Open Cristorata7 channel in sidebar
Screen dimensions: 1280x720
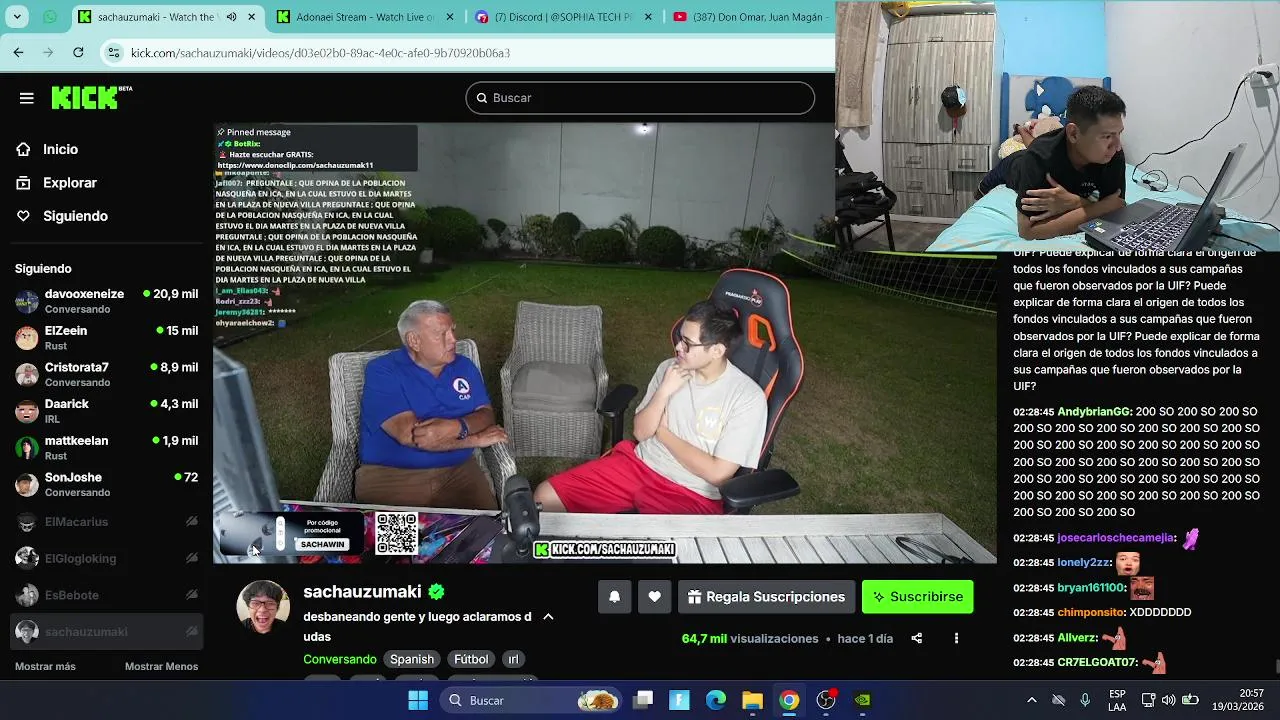(x=107, y=374)
